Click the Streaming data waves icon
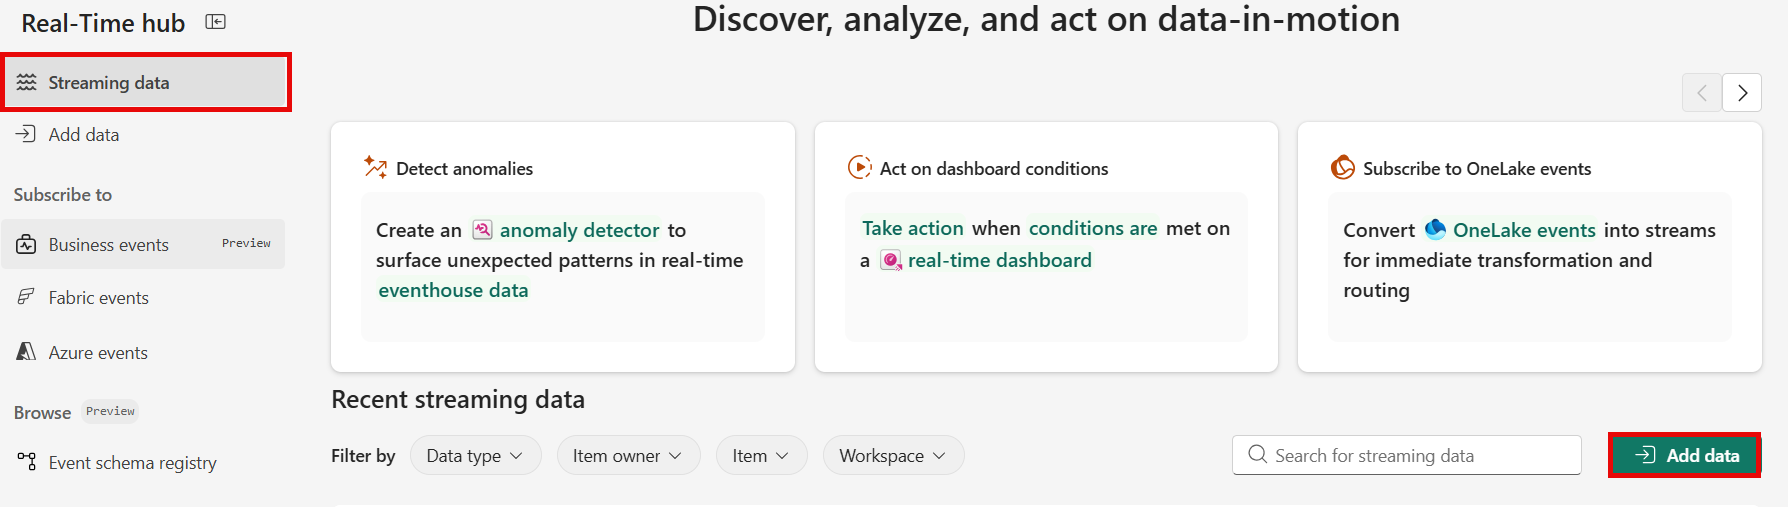1788x507 pixels. [26, 82]
